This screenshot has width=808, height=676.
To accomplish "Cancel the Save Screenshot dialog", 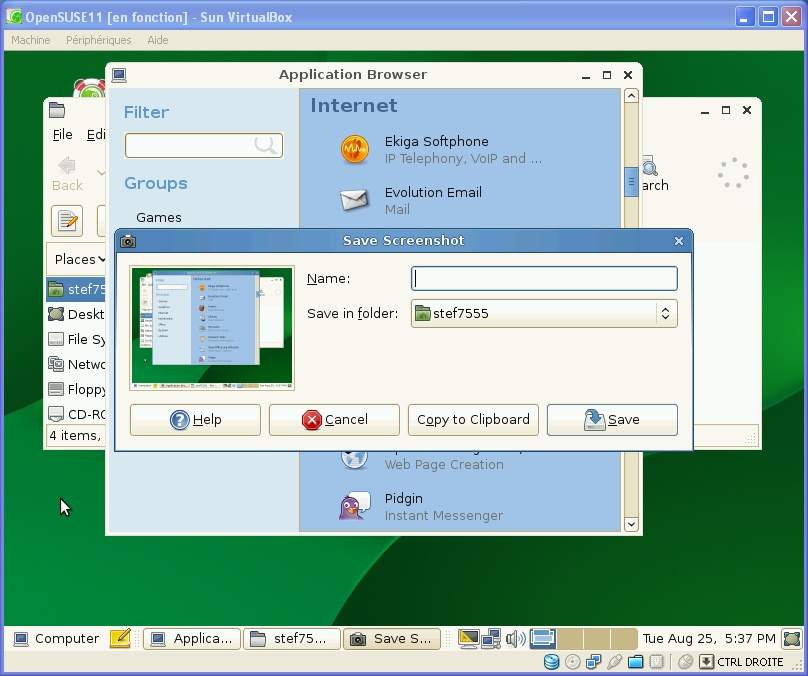I will [334, 420].
